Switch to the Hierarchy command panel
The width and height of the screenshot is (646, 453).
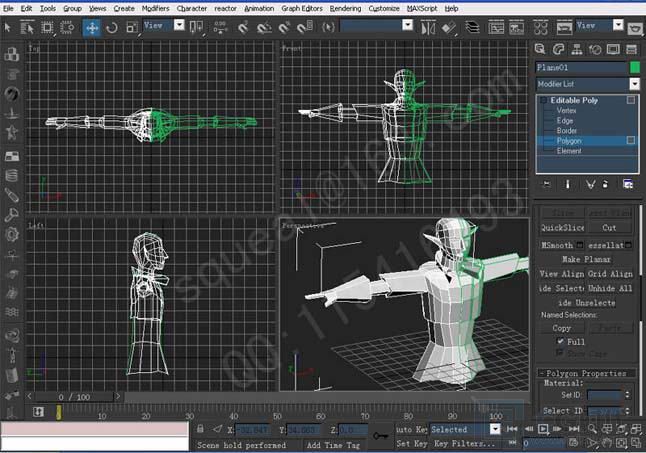[x=577, y=49]
